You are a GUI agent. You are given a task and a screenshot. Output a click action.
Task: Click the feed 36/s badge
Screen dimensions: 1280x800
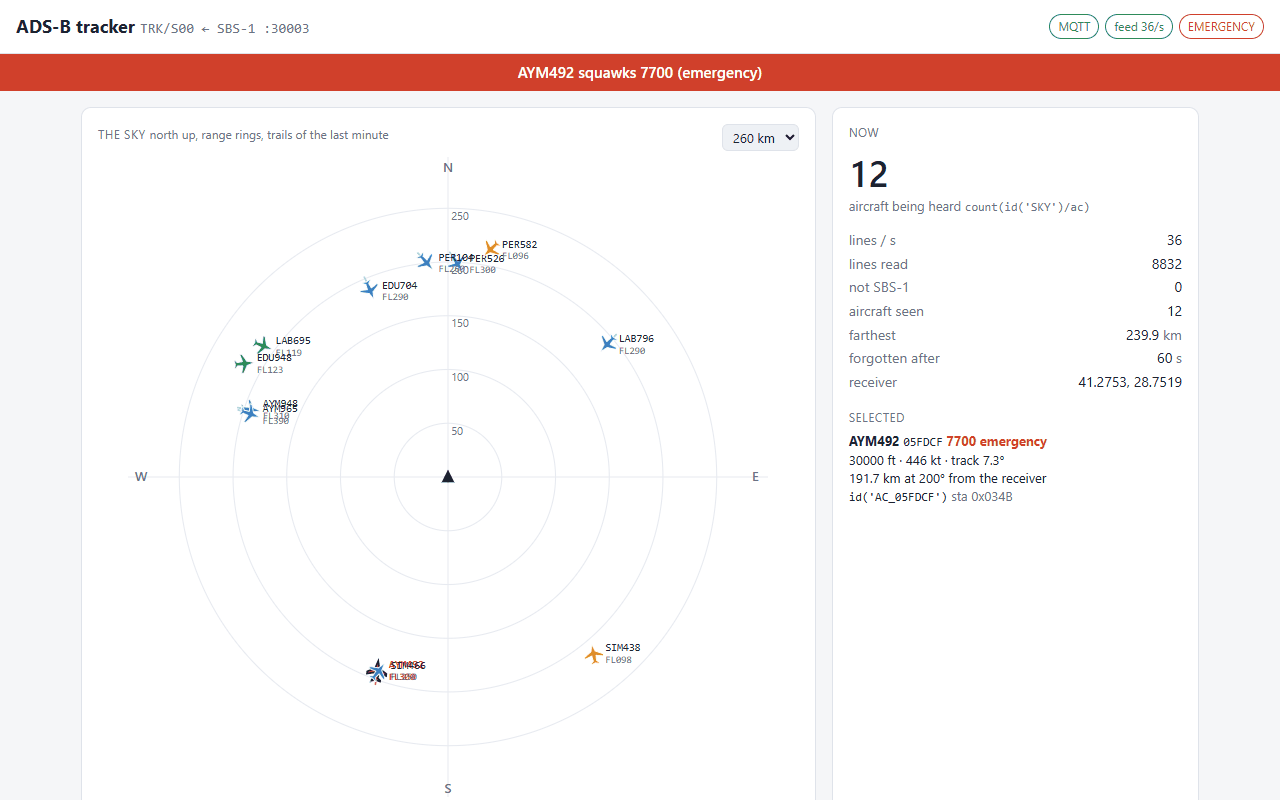[x=1139, y=27]
